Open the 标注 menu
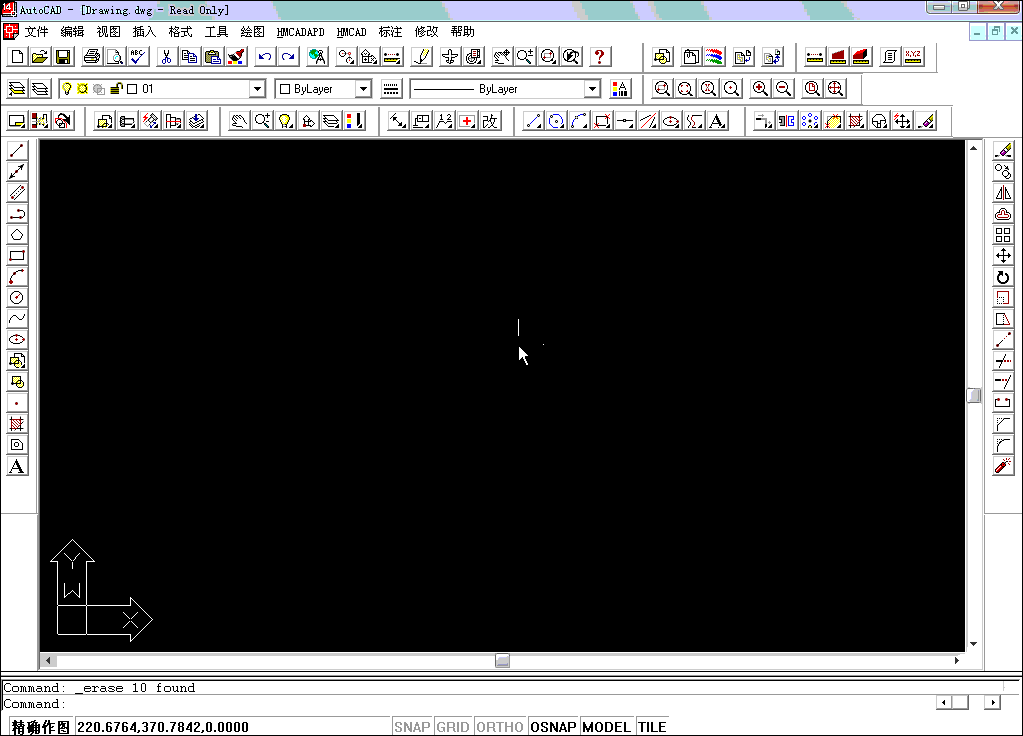 pyautogui.click(x=390, y=32)
